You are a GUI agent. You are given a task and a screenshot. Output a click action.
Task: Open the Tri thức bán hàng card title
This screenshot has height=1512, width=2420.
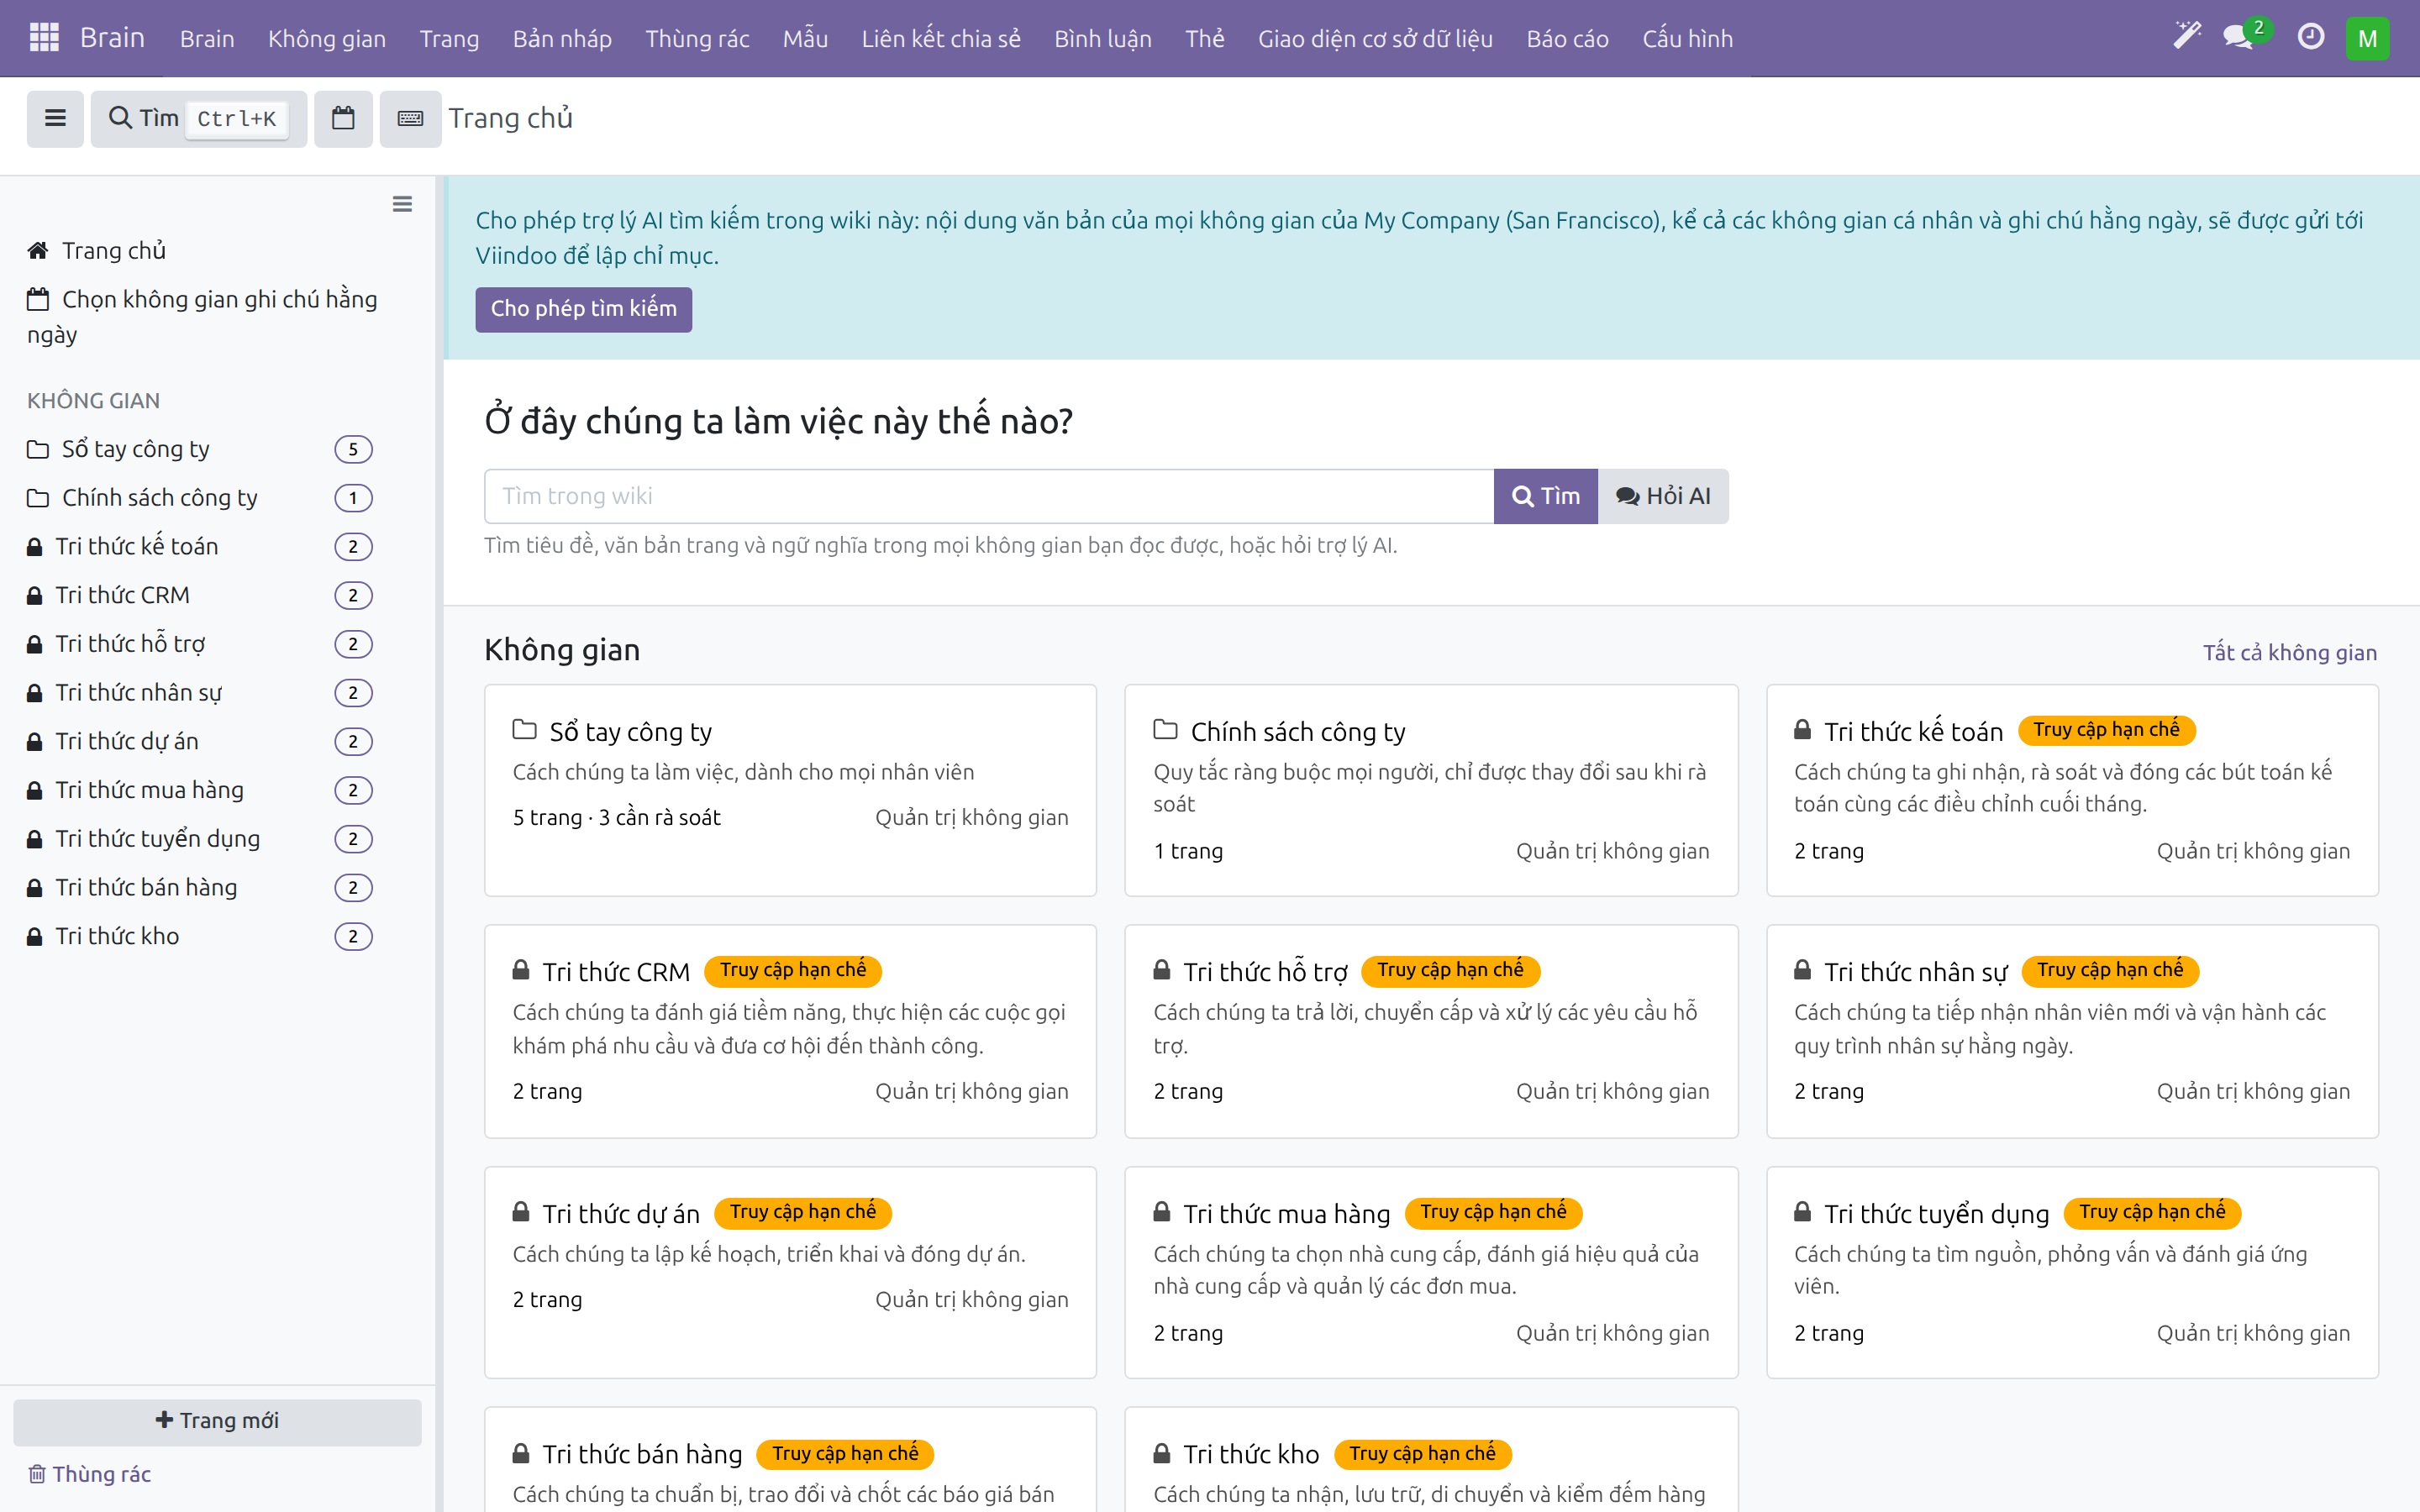[x=642, y=1454]
